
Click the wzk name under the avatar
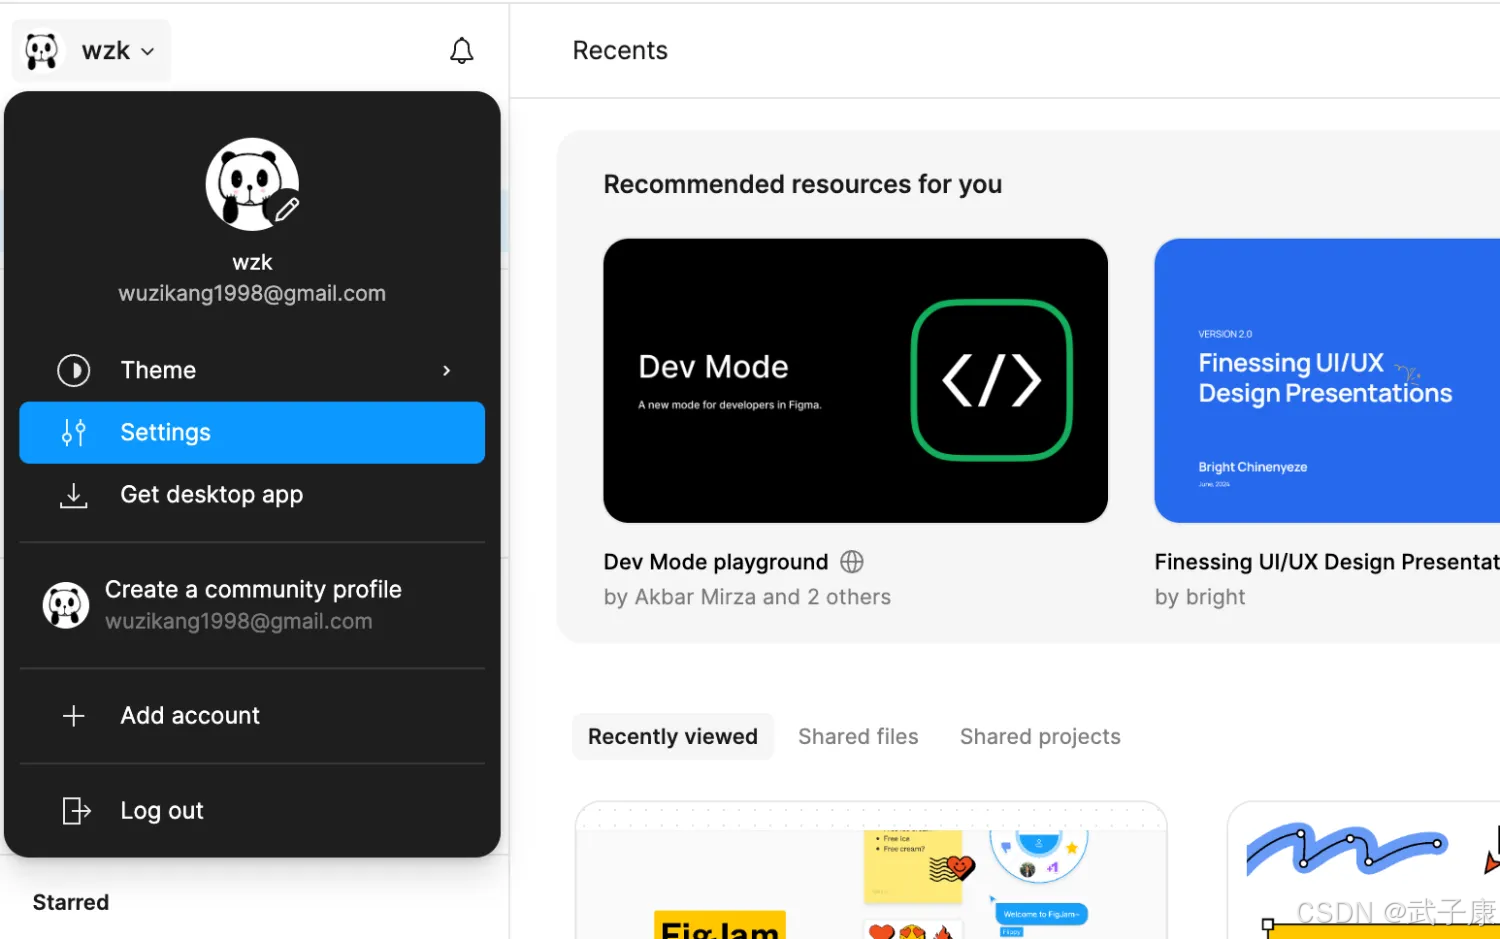tap(252, 262)
